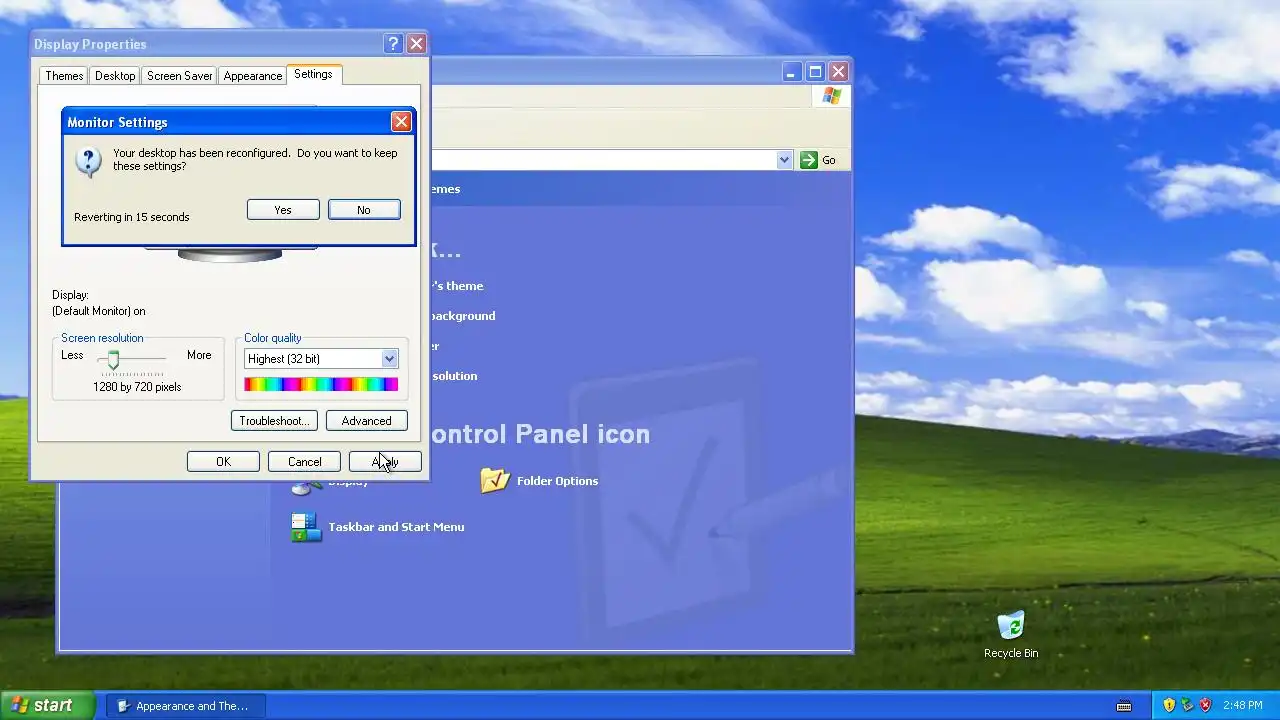
Task: Click the Start button
Action: 48,705
